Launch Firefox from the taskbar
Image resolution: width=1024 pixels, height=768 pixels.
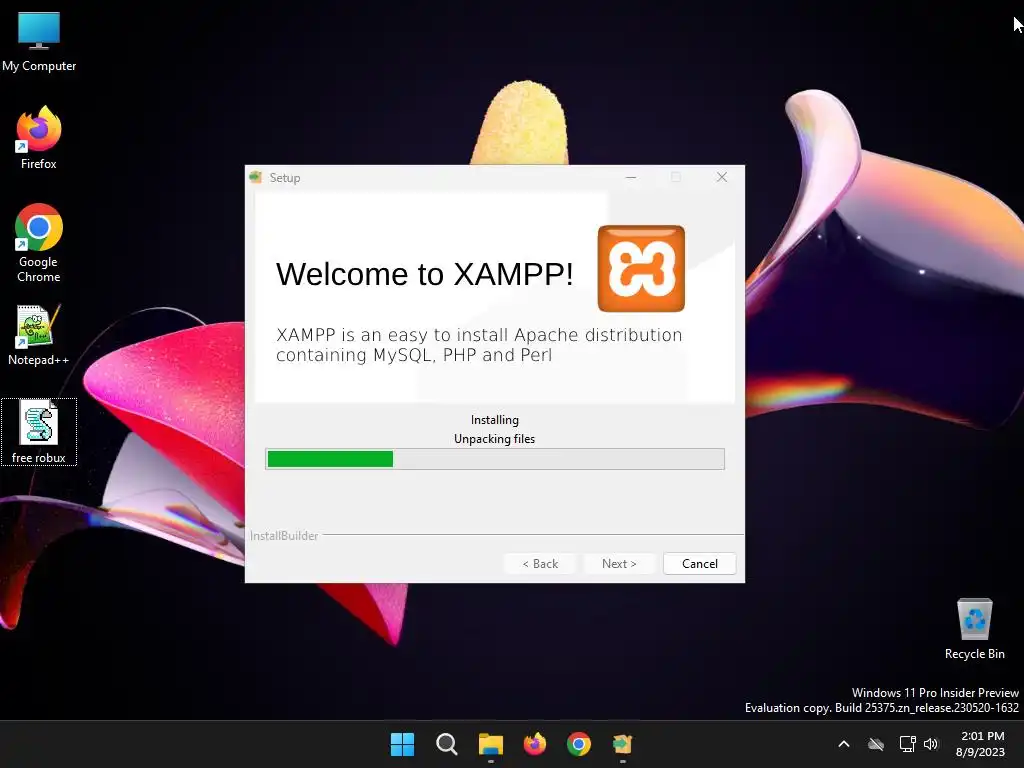coord(535,744)
